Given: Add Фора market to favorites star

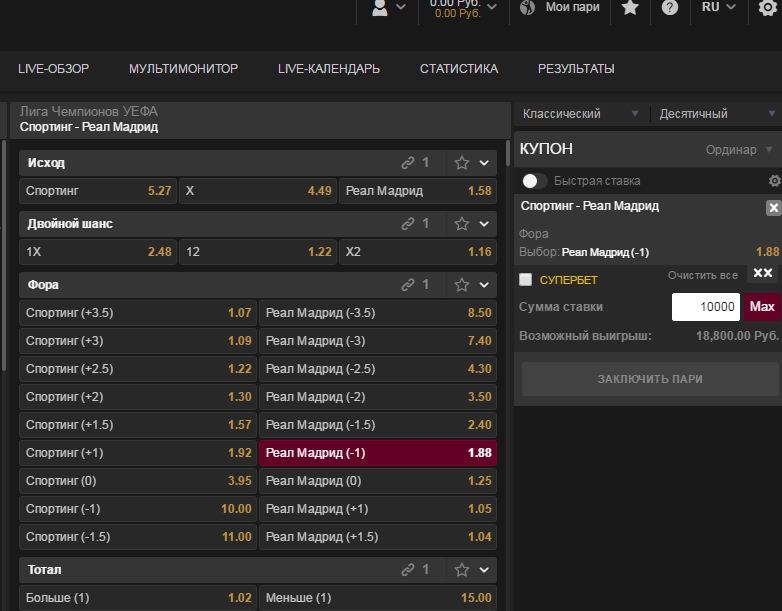Looking at the screenshot, I should click(462, 284).
